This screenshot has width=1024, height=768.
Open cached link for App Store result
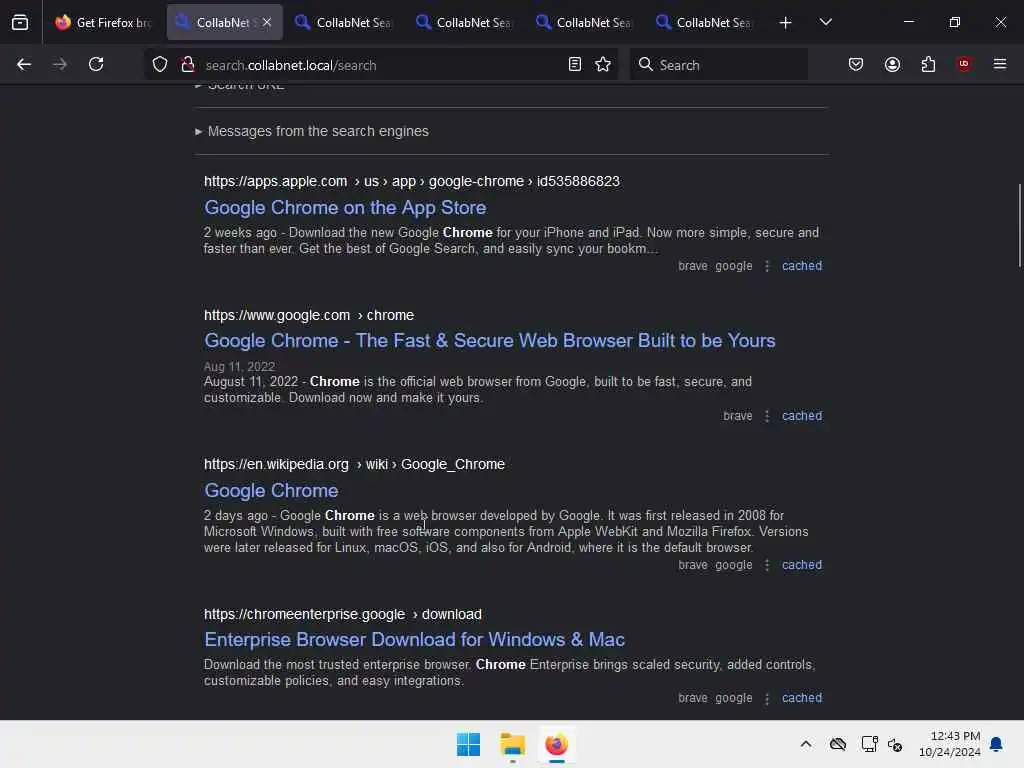click(x=802, y=266)
